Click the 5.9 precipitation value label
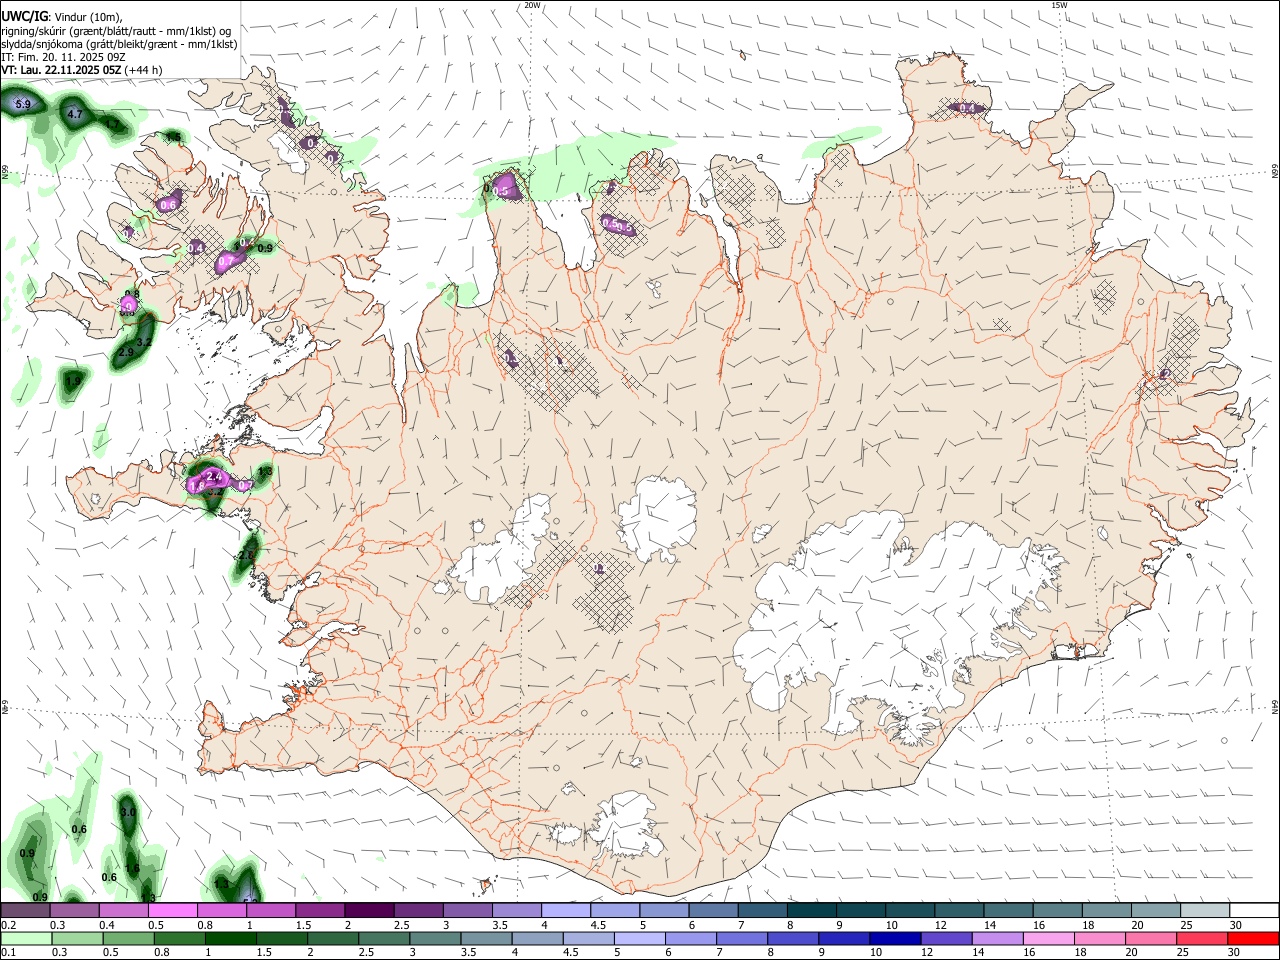Viewport: 1280px width, 960px height. [x=23, y=104]
